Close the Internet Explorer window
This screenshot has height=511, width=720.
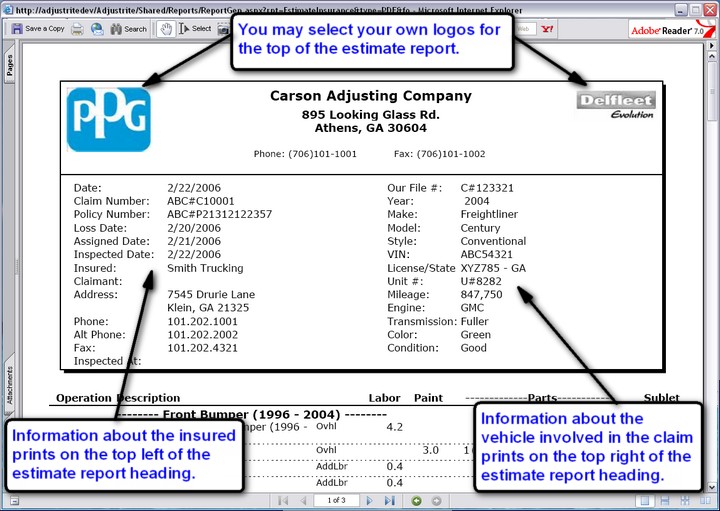click(x=709, y=9)
